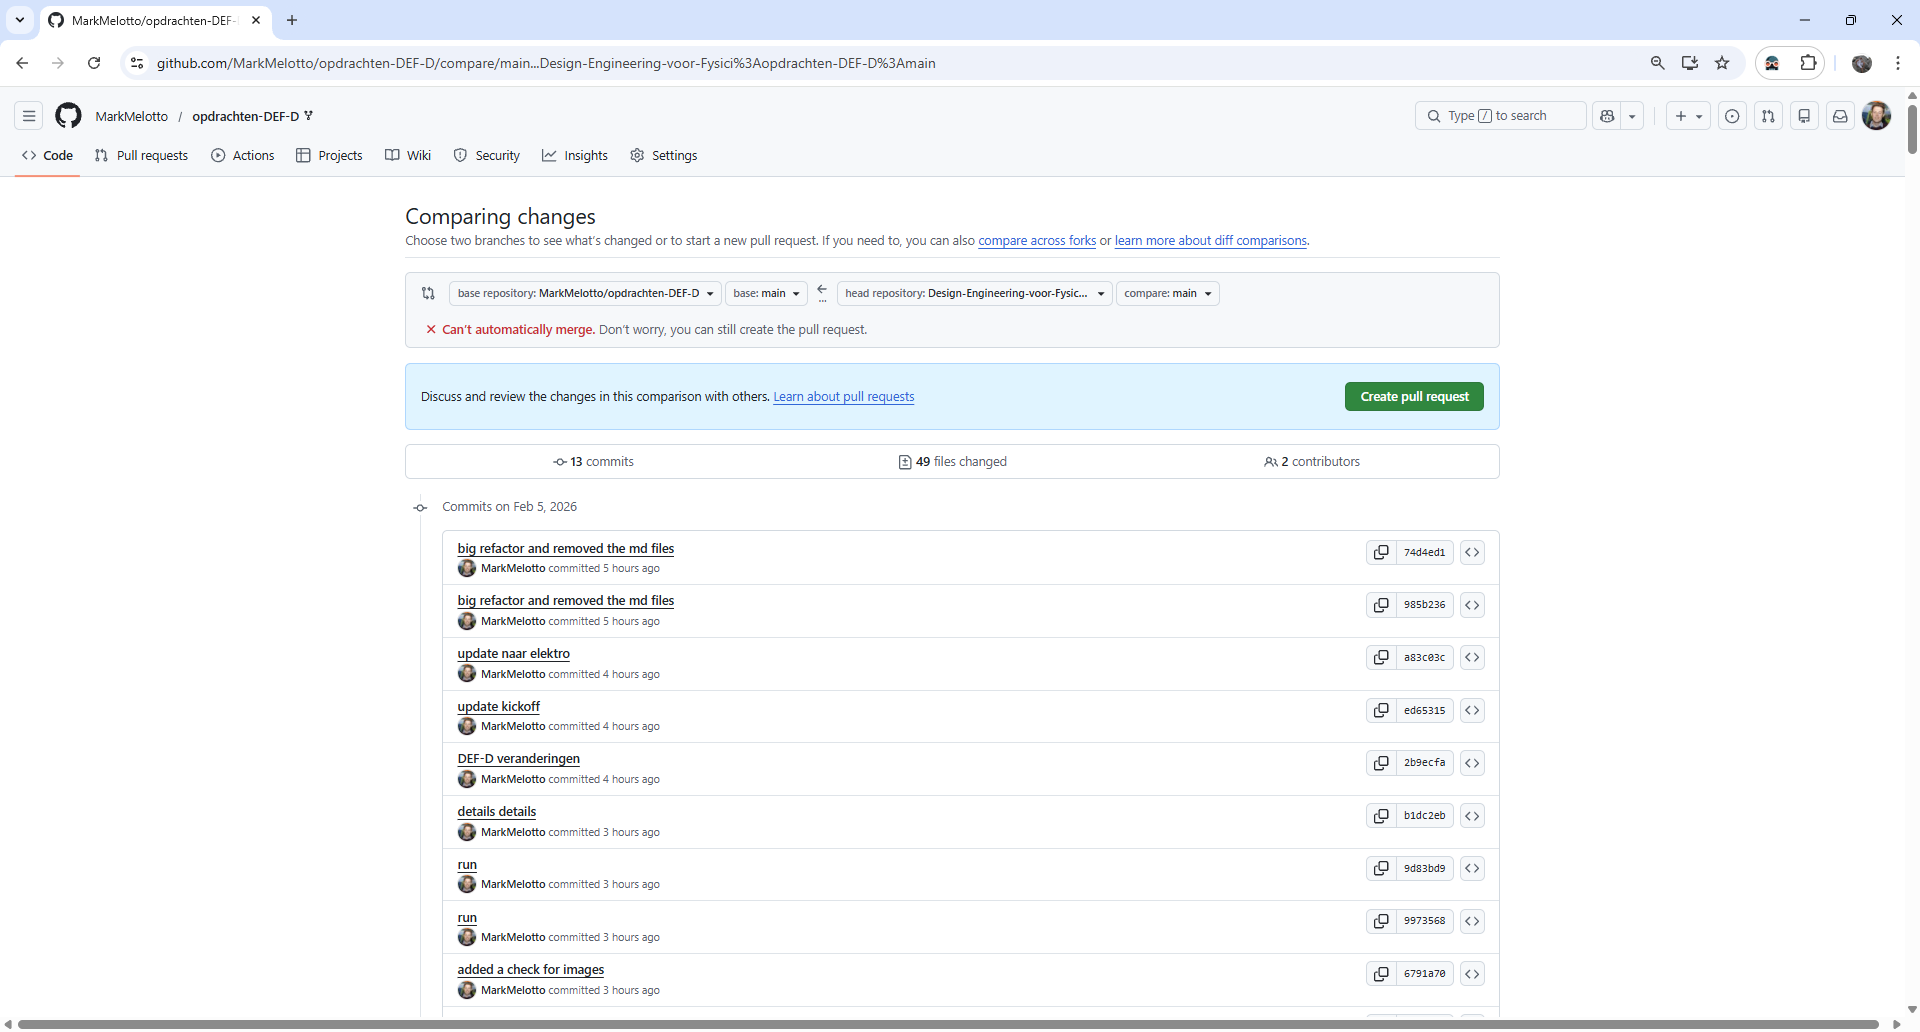Click the GitHub octocat logo

coord(67,116)
